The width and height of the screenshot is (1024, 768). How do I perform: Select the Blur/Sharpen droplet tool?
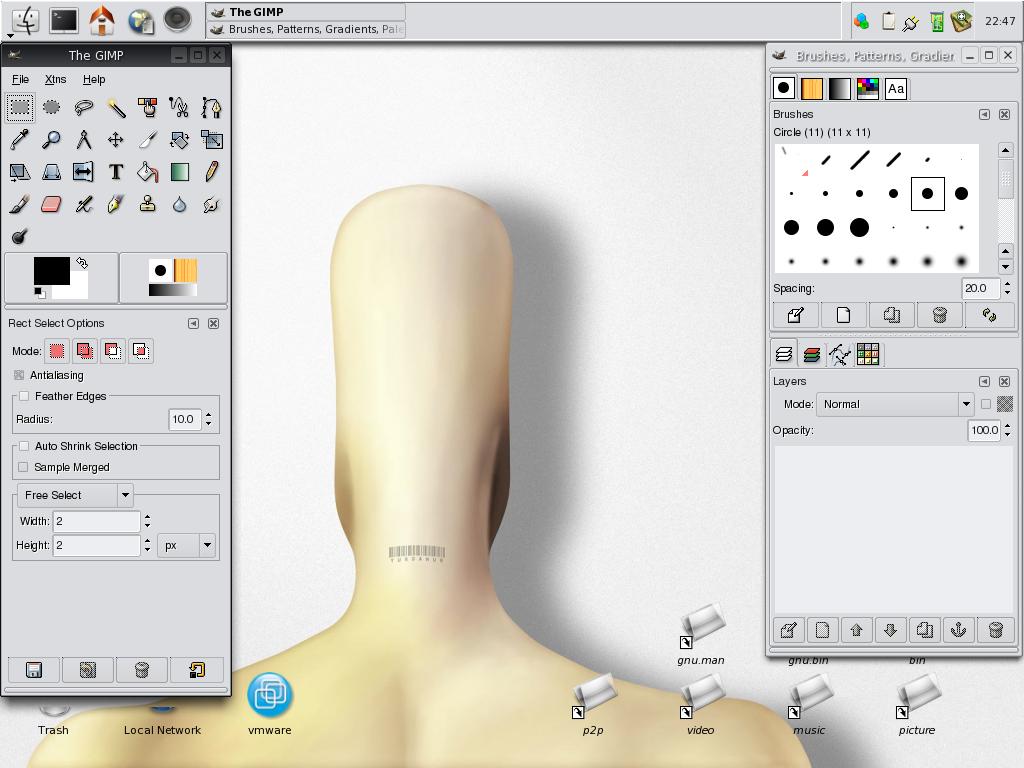pyautogui.click(x=180, y=204)
